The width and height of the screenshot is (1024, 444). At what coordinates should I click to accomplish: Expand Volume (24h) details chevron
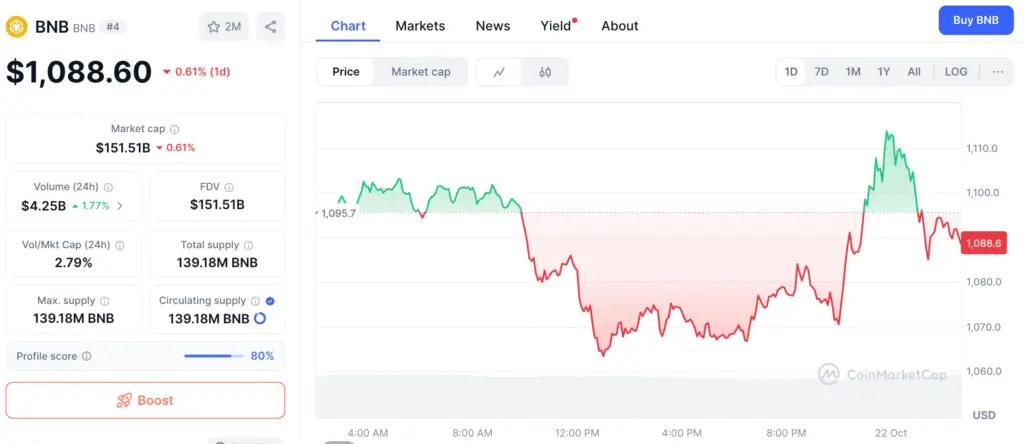pos(120,206)
